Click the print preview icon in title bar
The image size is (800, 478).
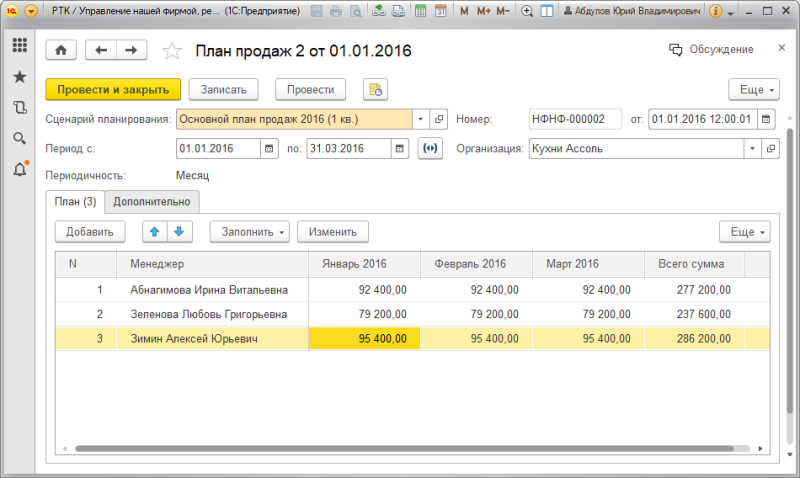[356, 11]
